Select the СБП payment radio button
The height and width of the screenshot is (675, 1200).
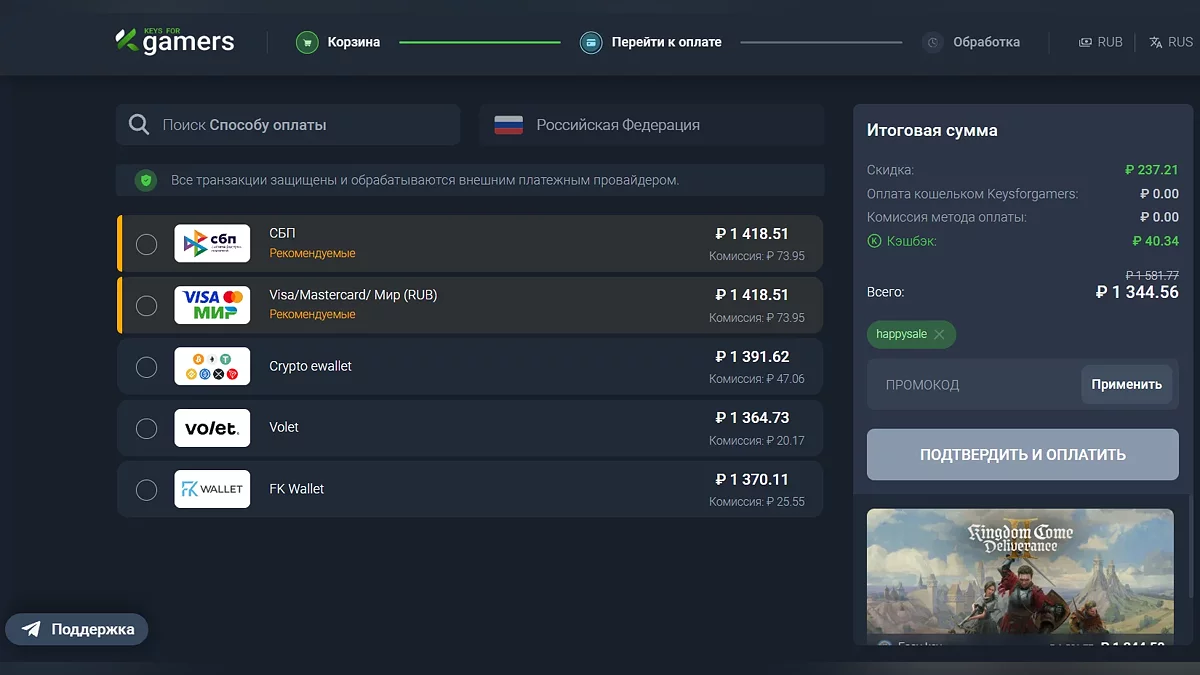pos(146,244)
